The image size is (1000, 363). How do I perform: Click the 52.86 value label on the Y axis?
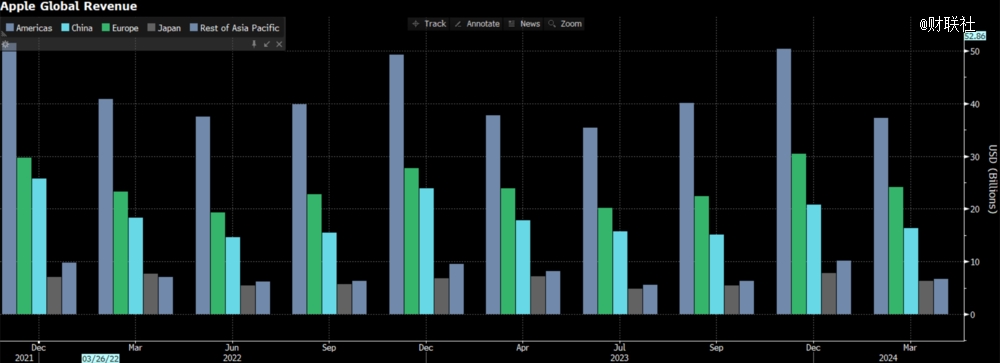tap(975, 36)
